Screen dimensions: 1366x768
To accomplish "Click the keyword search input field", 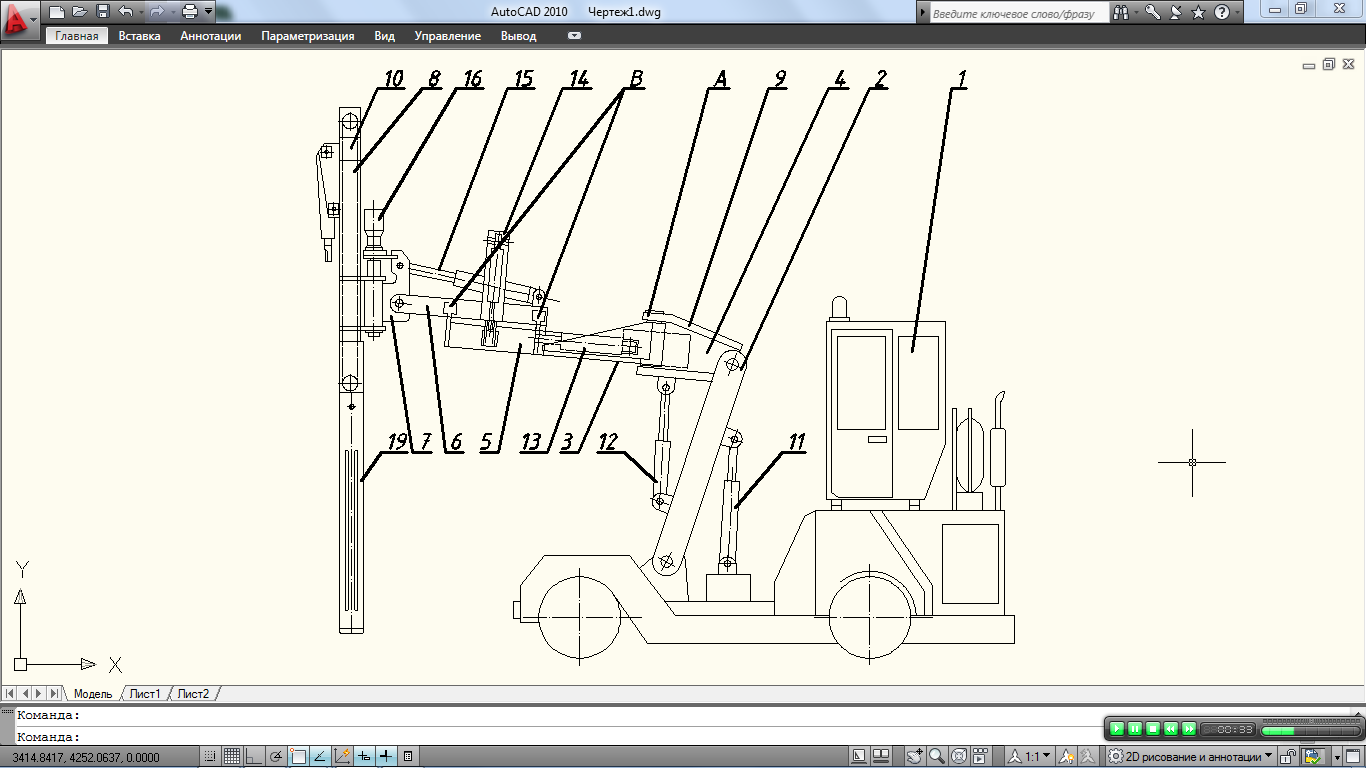I will tap(1018, 13).
